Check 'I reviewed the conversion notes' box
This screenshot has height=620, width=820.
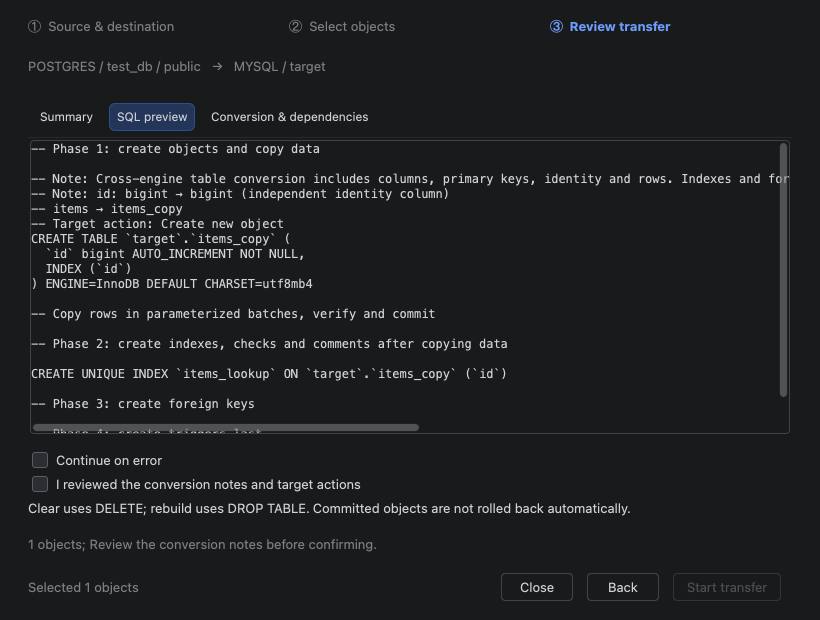point(40,484)
